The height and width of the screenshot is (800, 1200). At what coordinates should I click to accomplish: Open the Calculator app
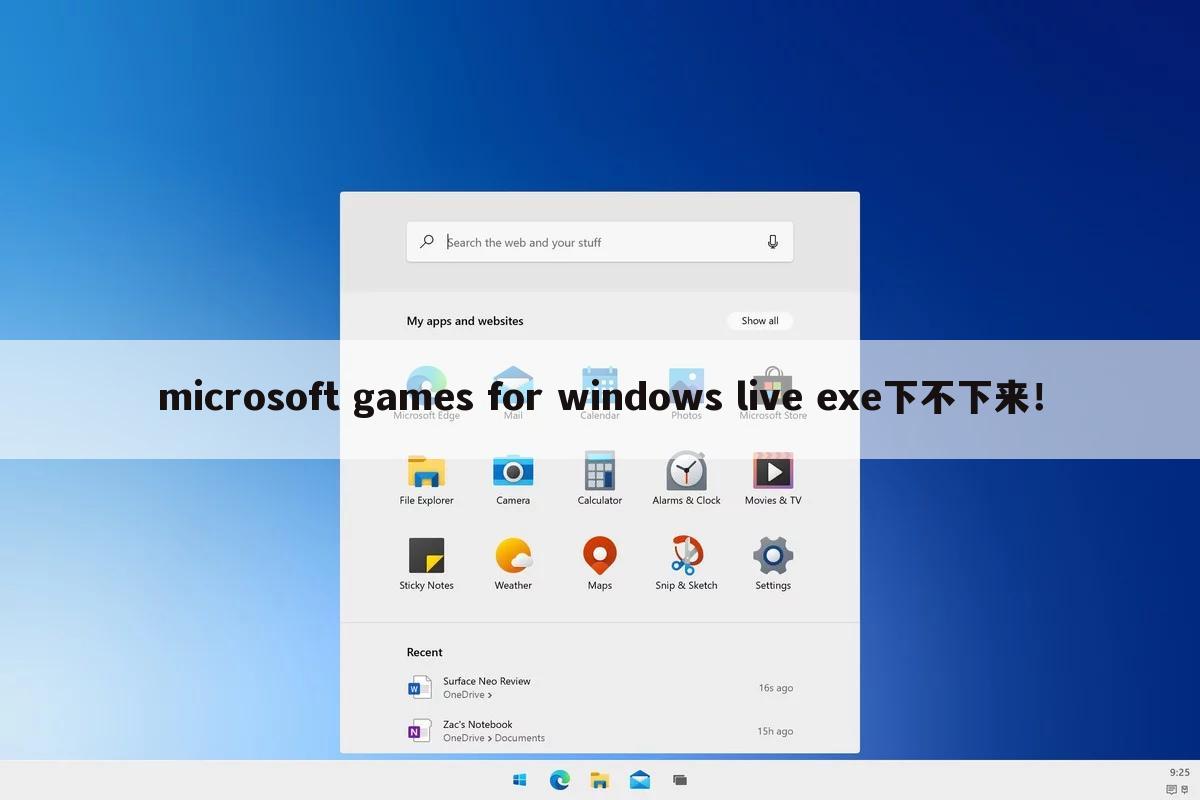click(600, 470)
